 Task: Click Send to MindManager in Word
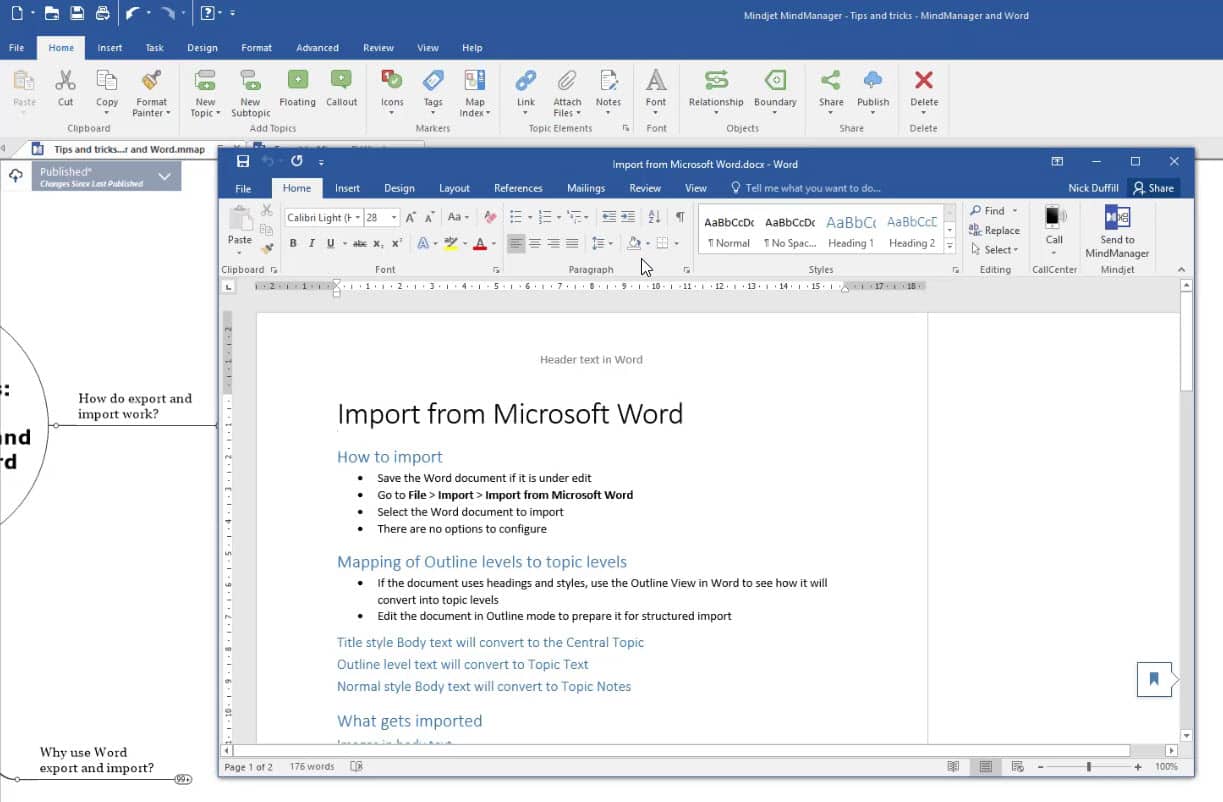click(x=1117, y=232)
